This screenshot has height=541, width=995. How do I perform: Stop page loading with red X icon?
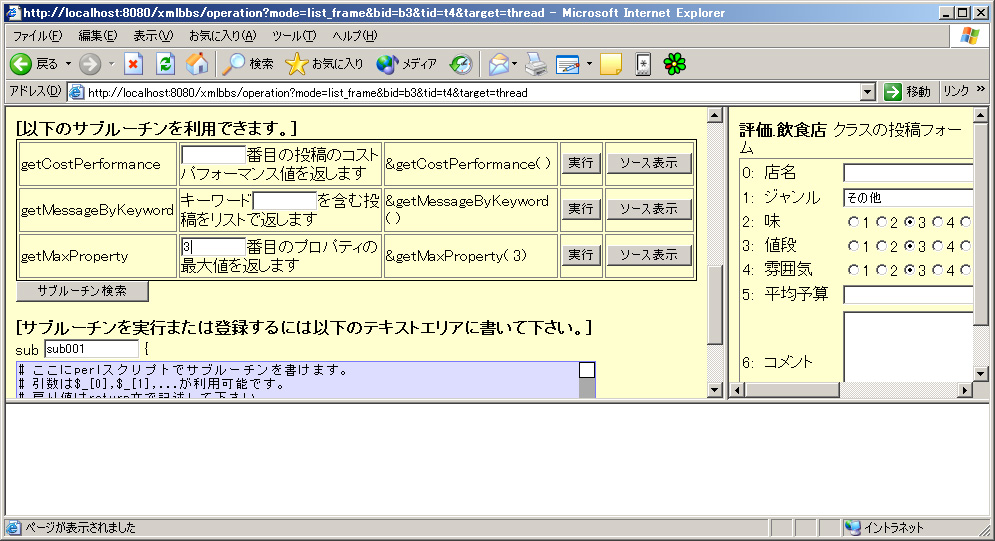click(x=133, y=64)
